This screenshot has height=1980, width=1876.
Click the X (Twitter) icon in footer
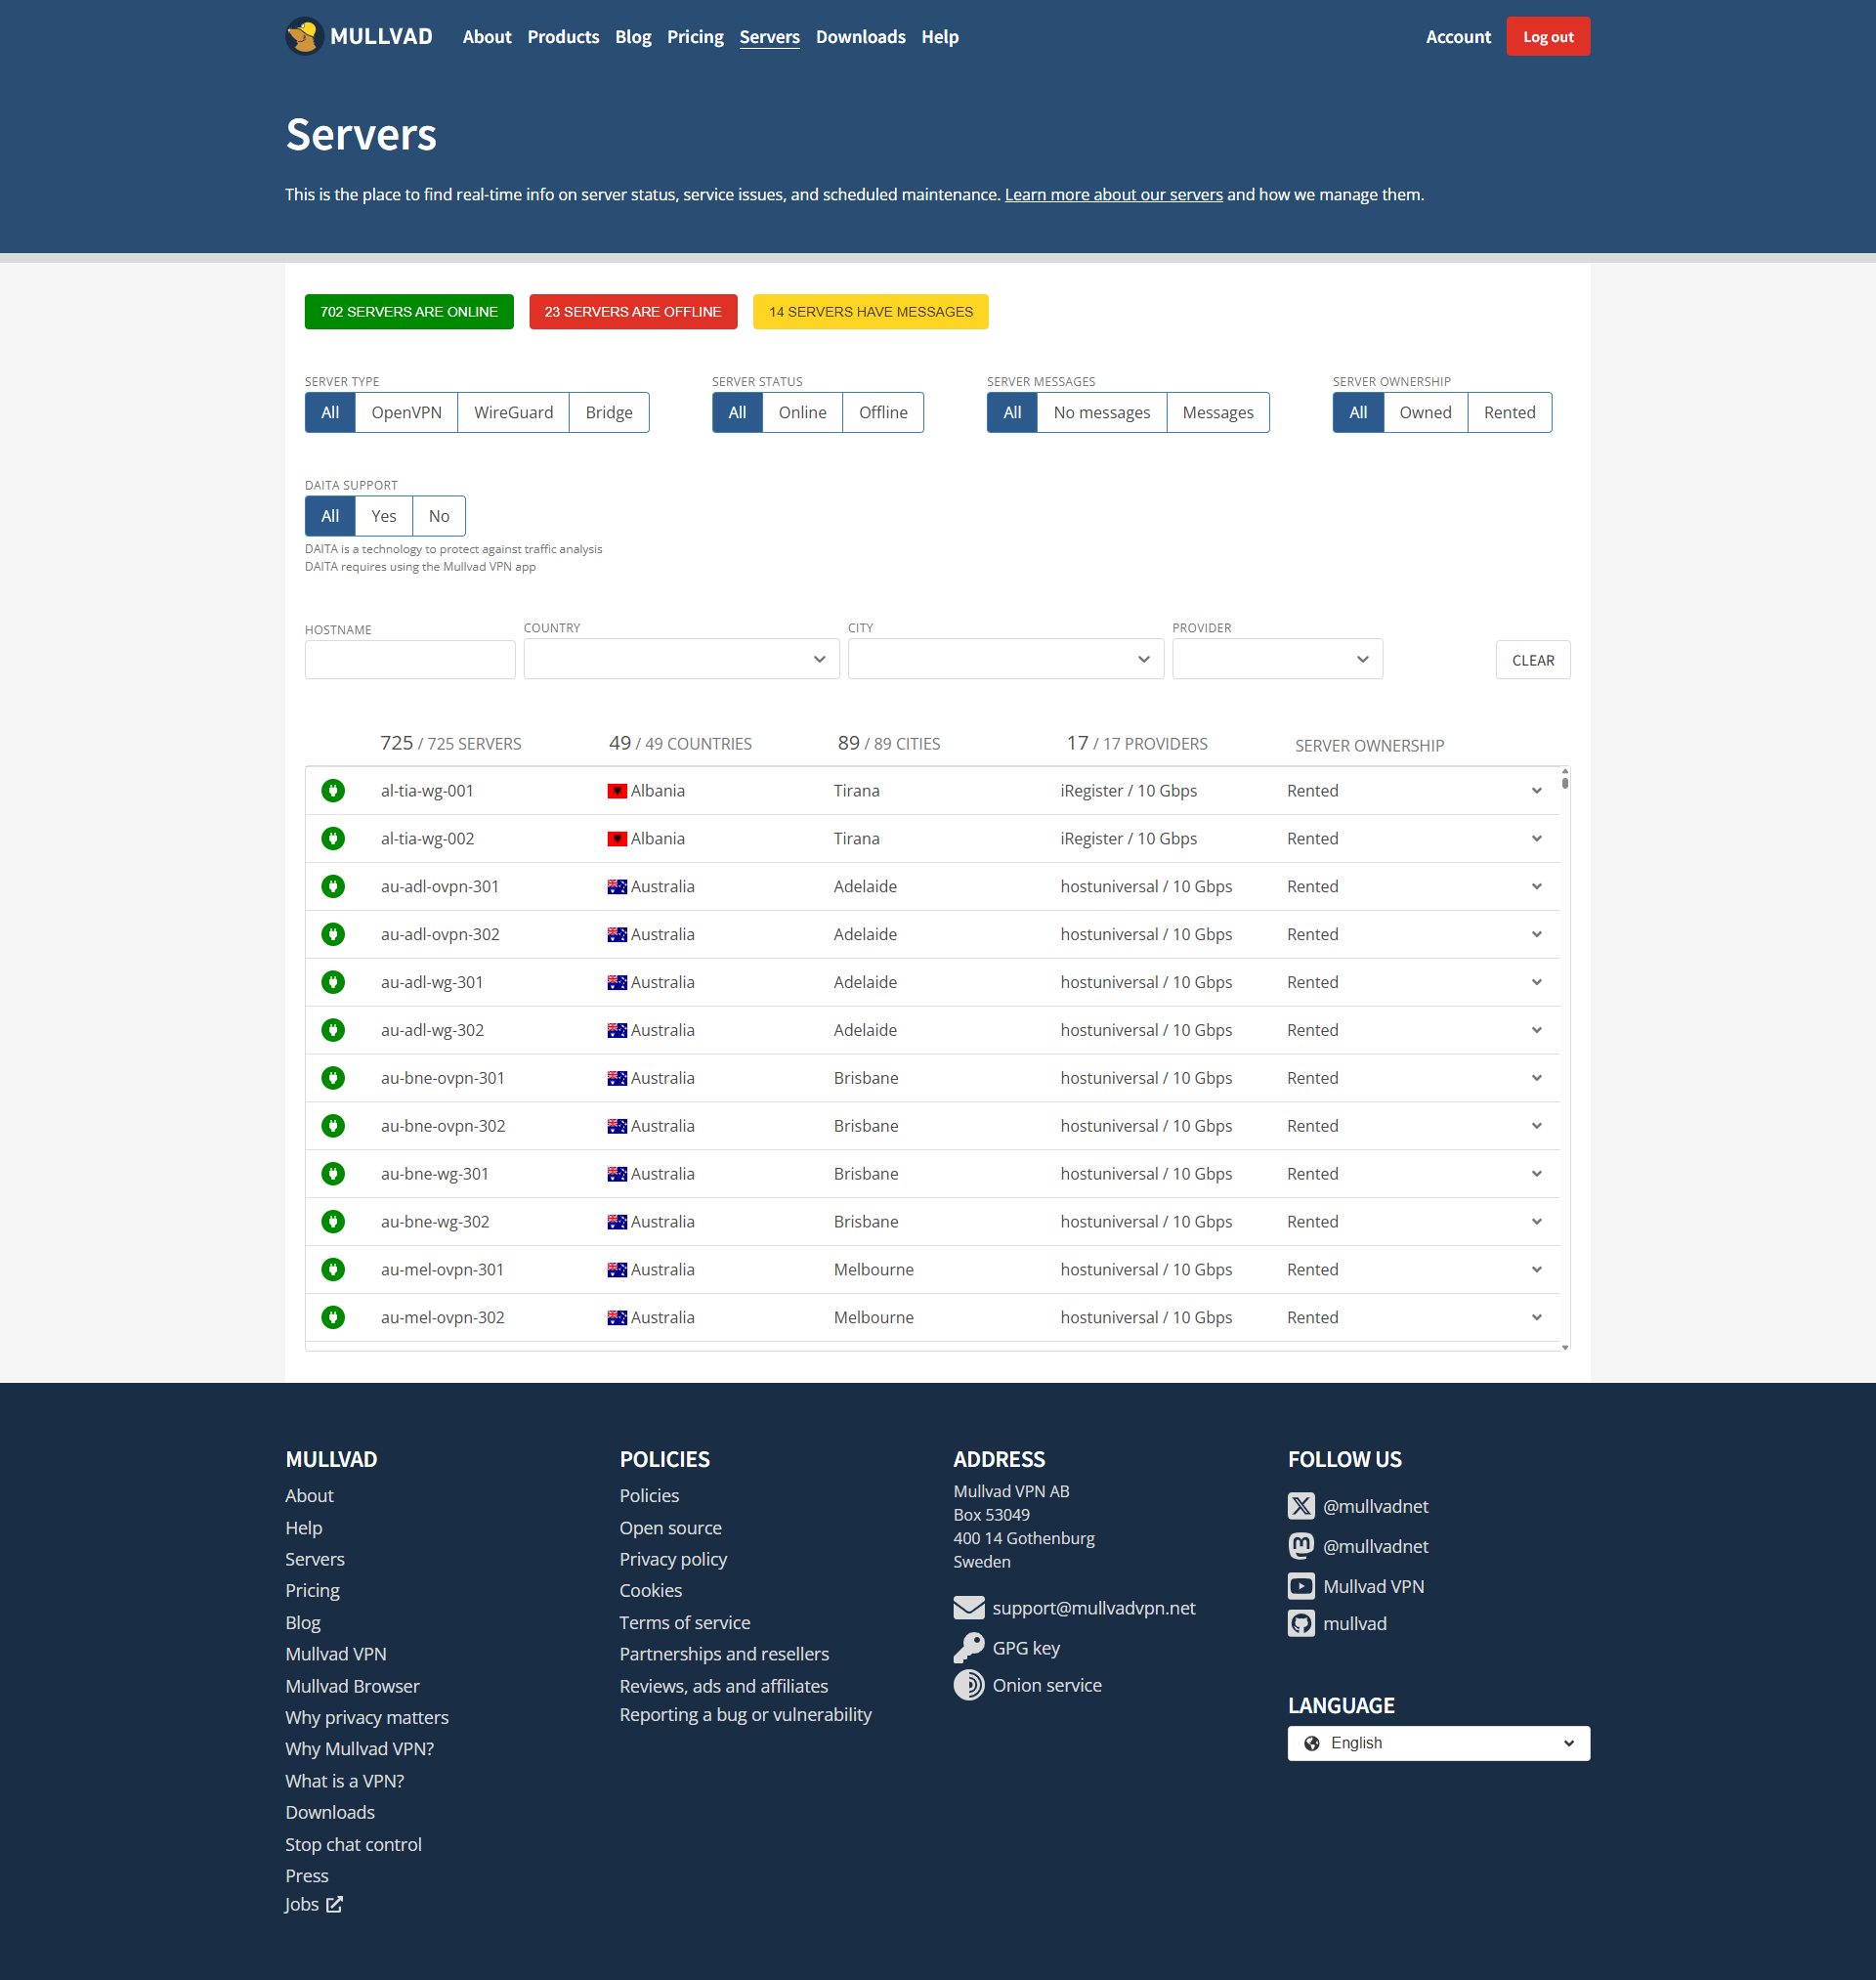(x=1300, y=1506)
